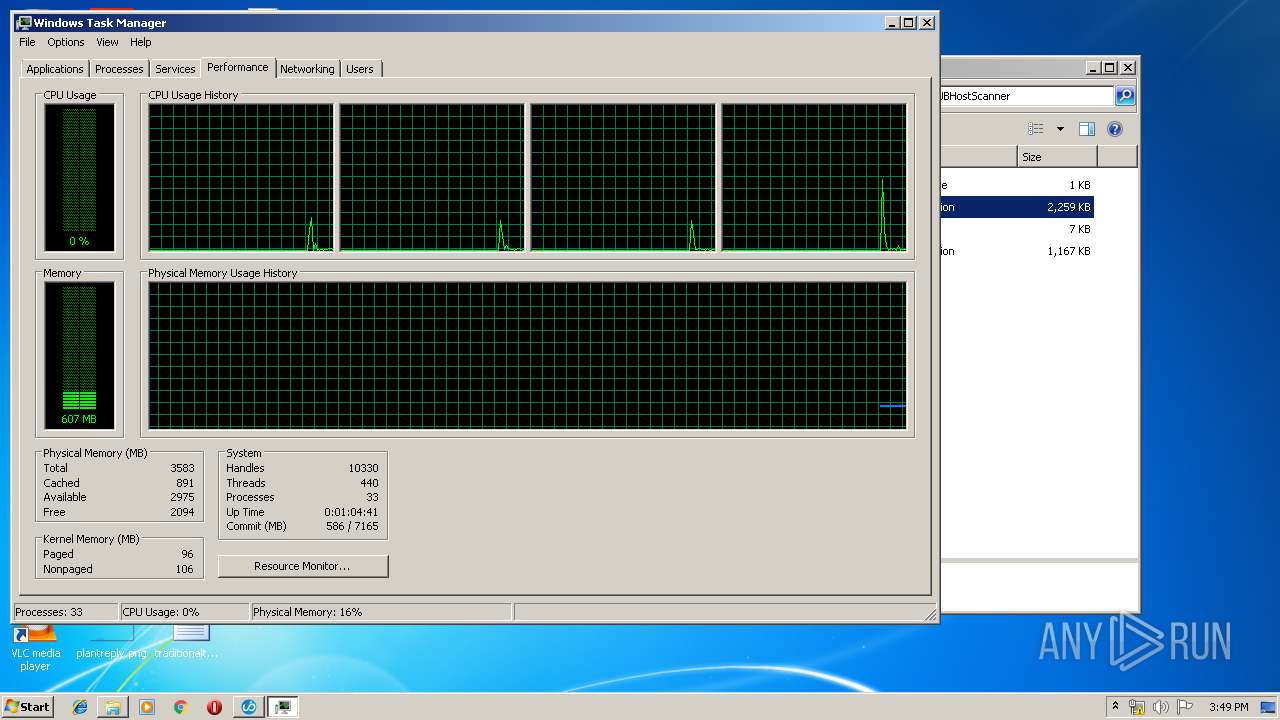Switch to the Applications tab

(x=55, y=69)
